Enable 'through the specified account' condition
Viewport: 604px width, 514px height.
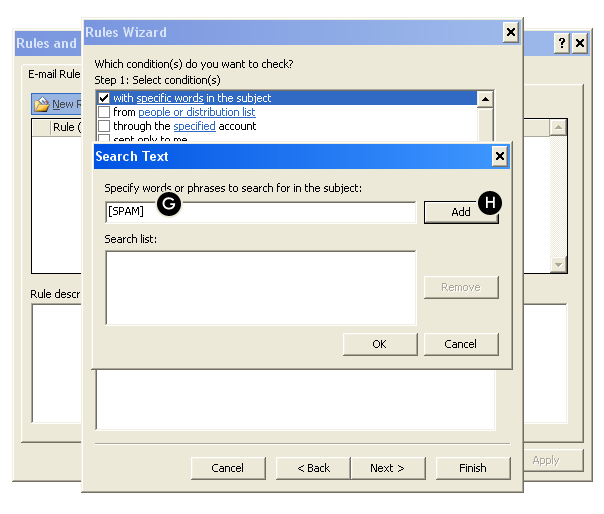[104, 126]
